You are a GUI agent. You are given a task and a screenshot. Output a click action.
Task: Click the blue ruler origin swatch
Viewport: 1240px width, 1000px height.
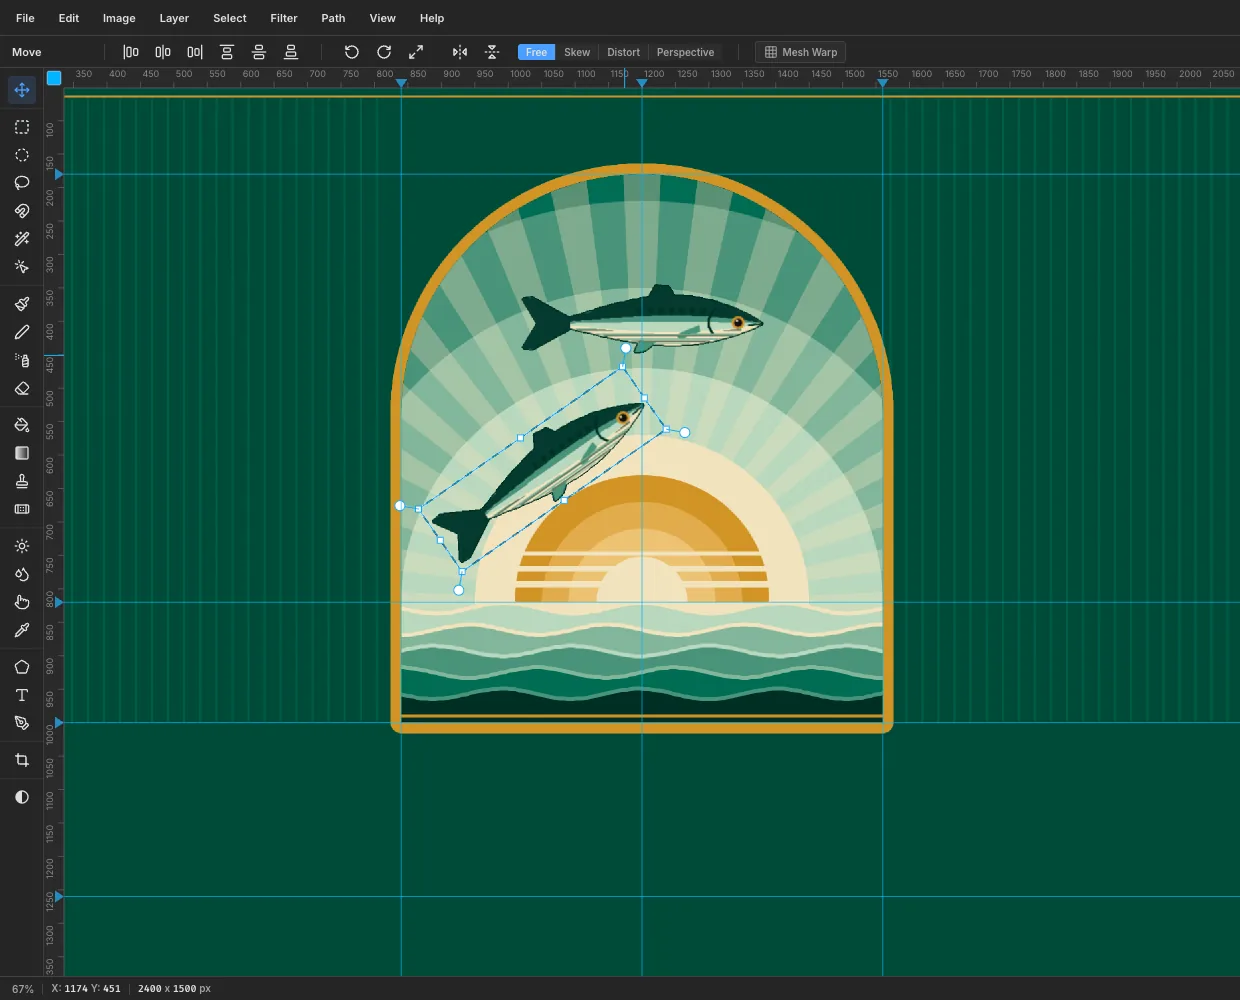click(54, 77)
